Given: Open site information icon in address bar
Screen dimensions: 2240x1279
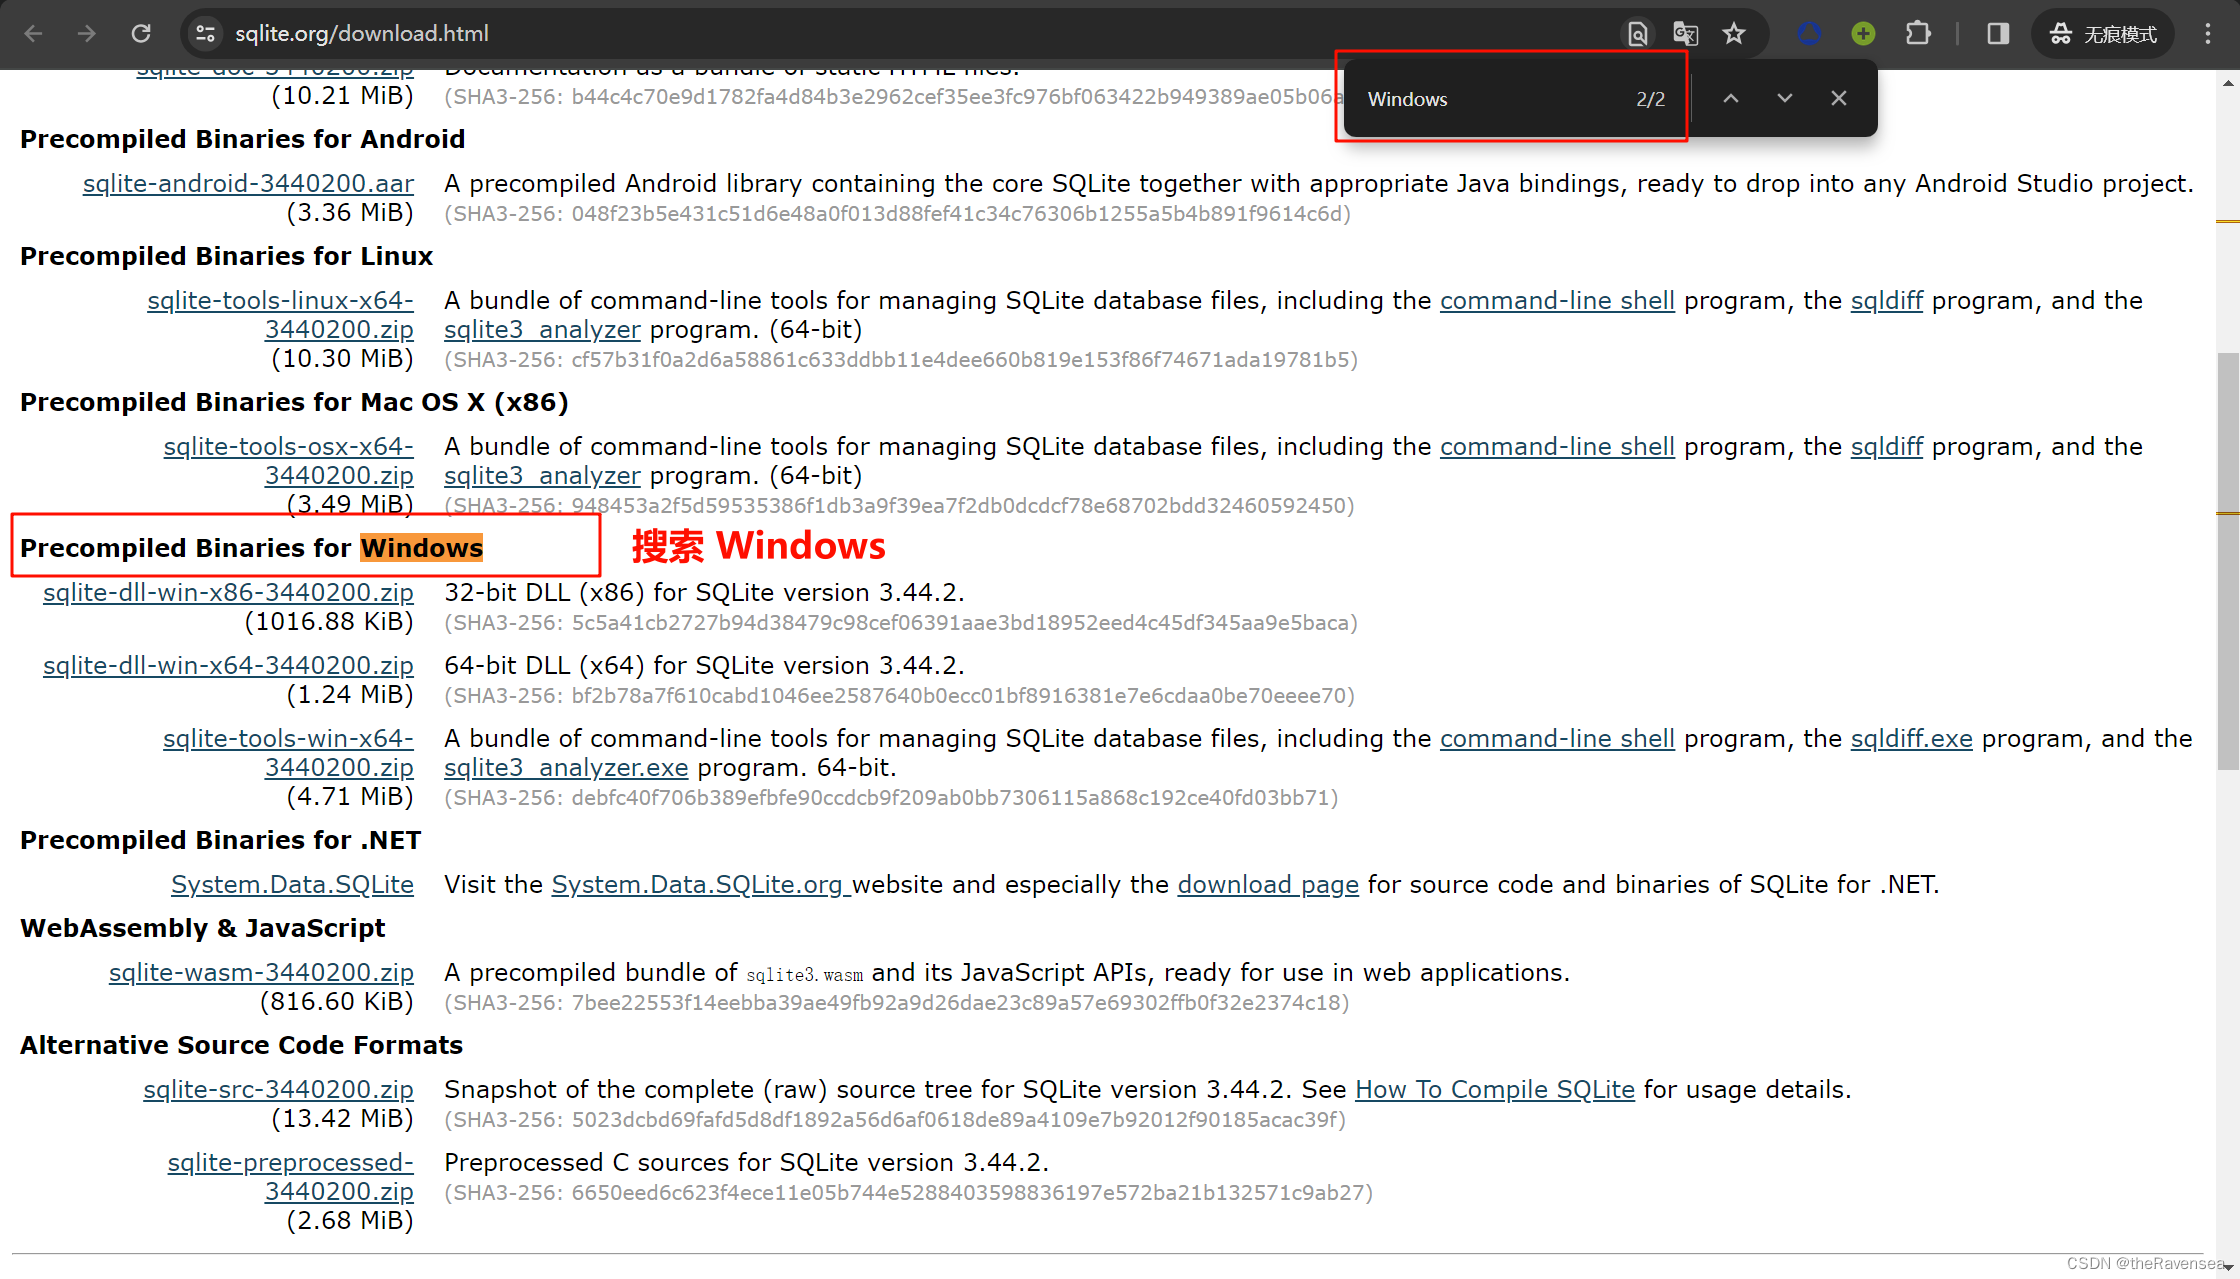Looking at the screenshot, I should pos(205,33).
